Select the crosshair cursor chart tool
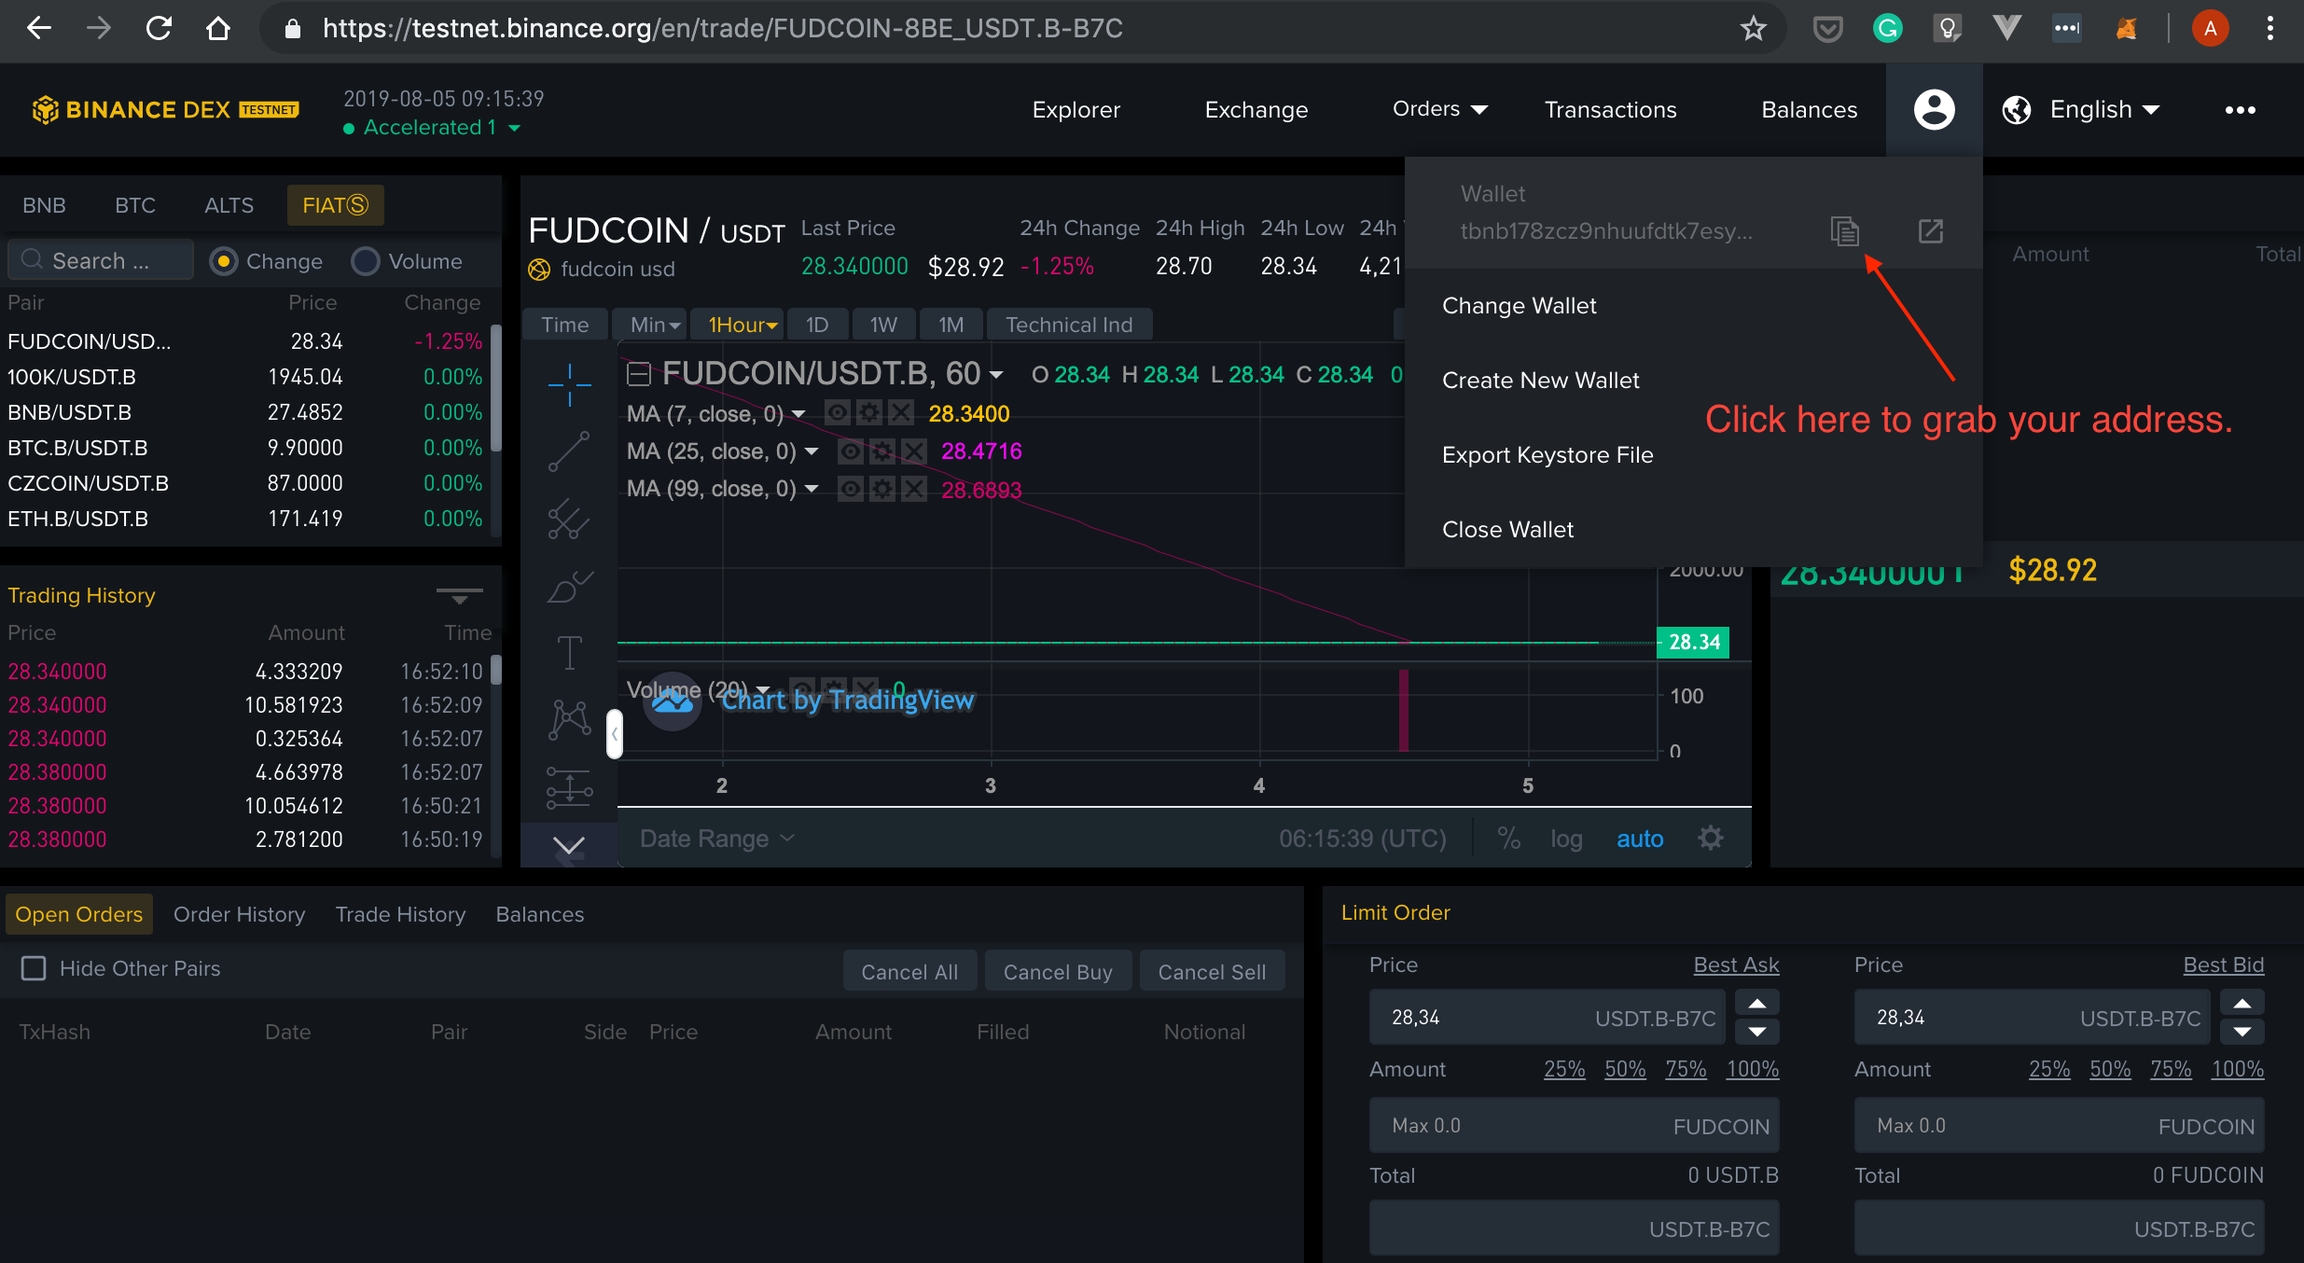The height and width of the screenshot is (1263, 2304). pos(569,384)
